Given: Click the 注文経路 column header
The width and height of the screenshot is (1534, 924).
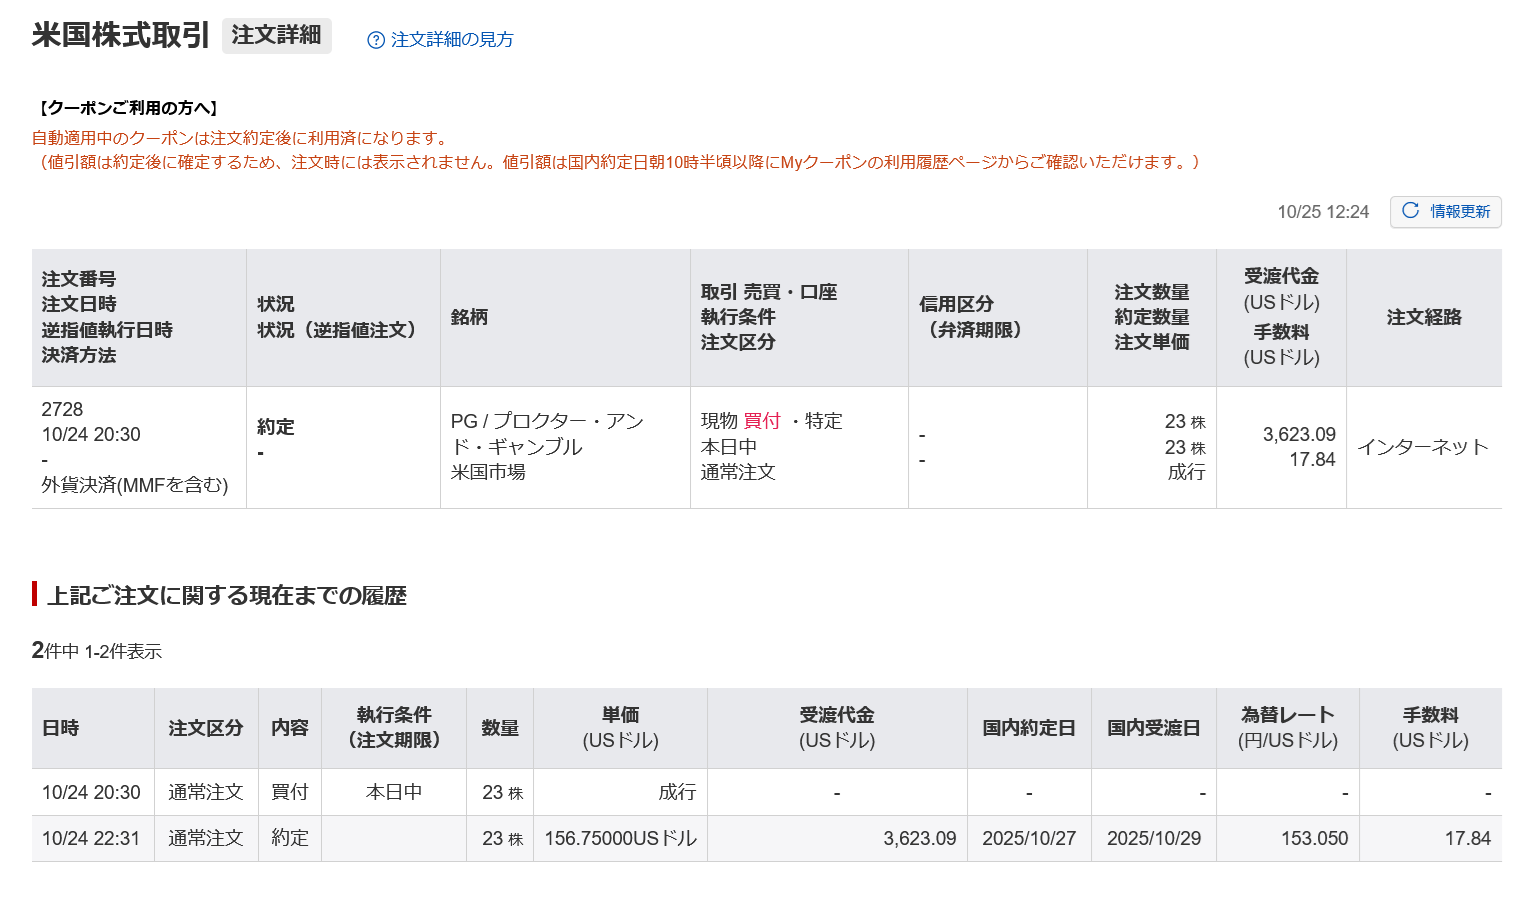Looking at the screenshot, I should click(x=1423, y=317).
